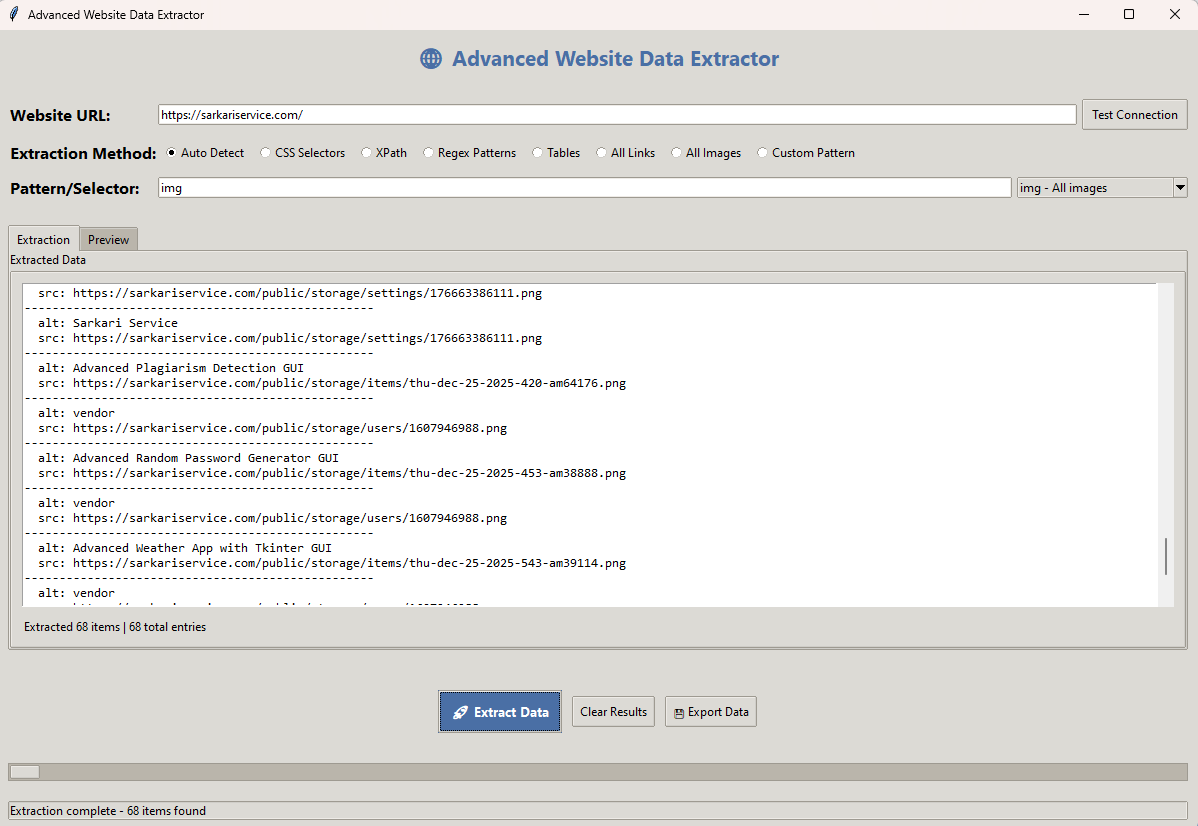Image resolution: width=1198 pixels, height=826 pixels.
Task: Select the Auto Detect extraction method
Action: pos(172,153)
